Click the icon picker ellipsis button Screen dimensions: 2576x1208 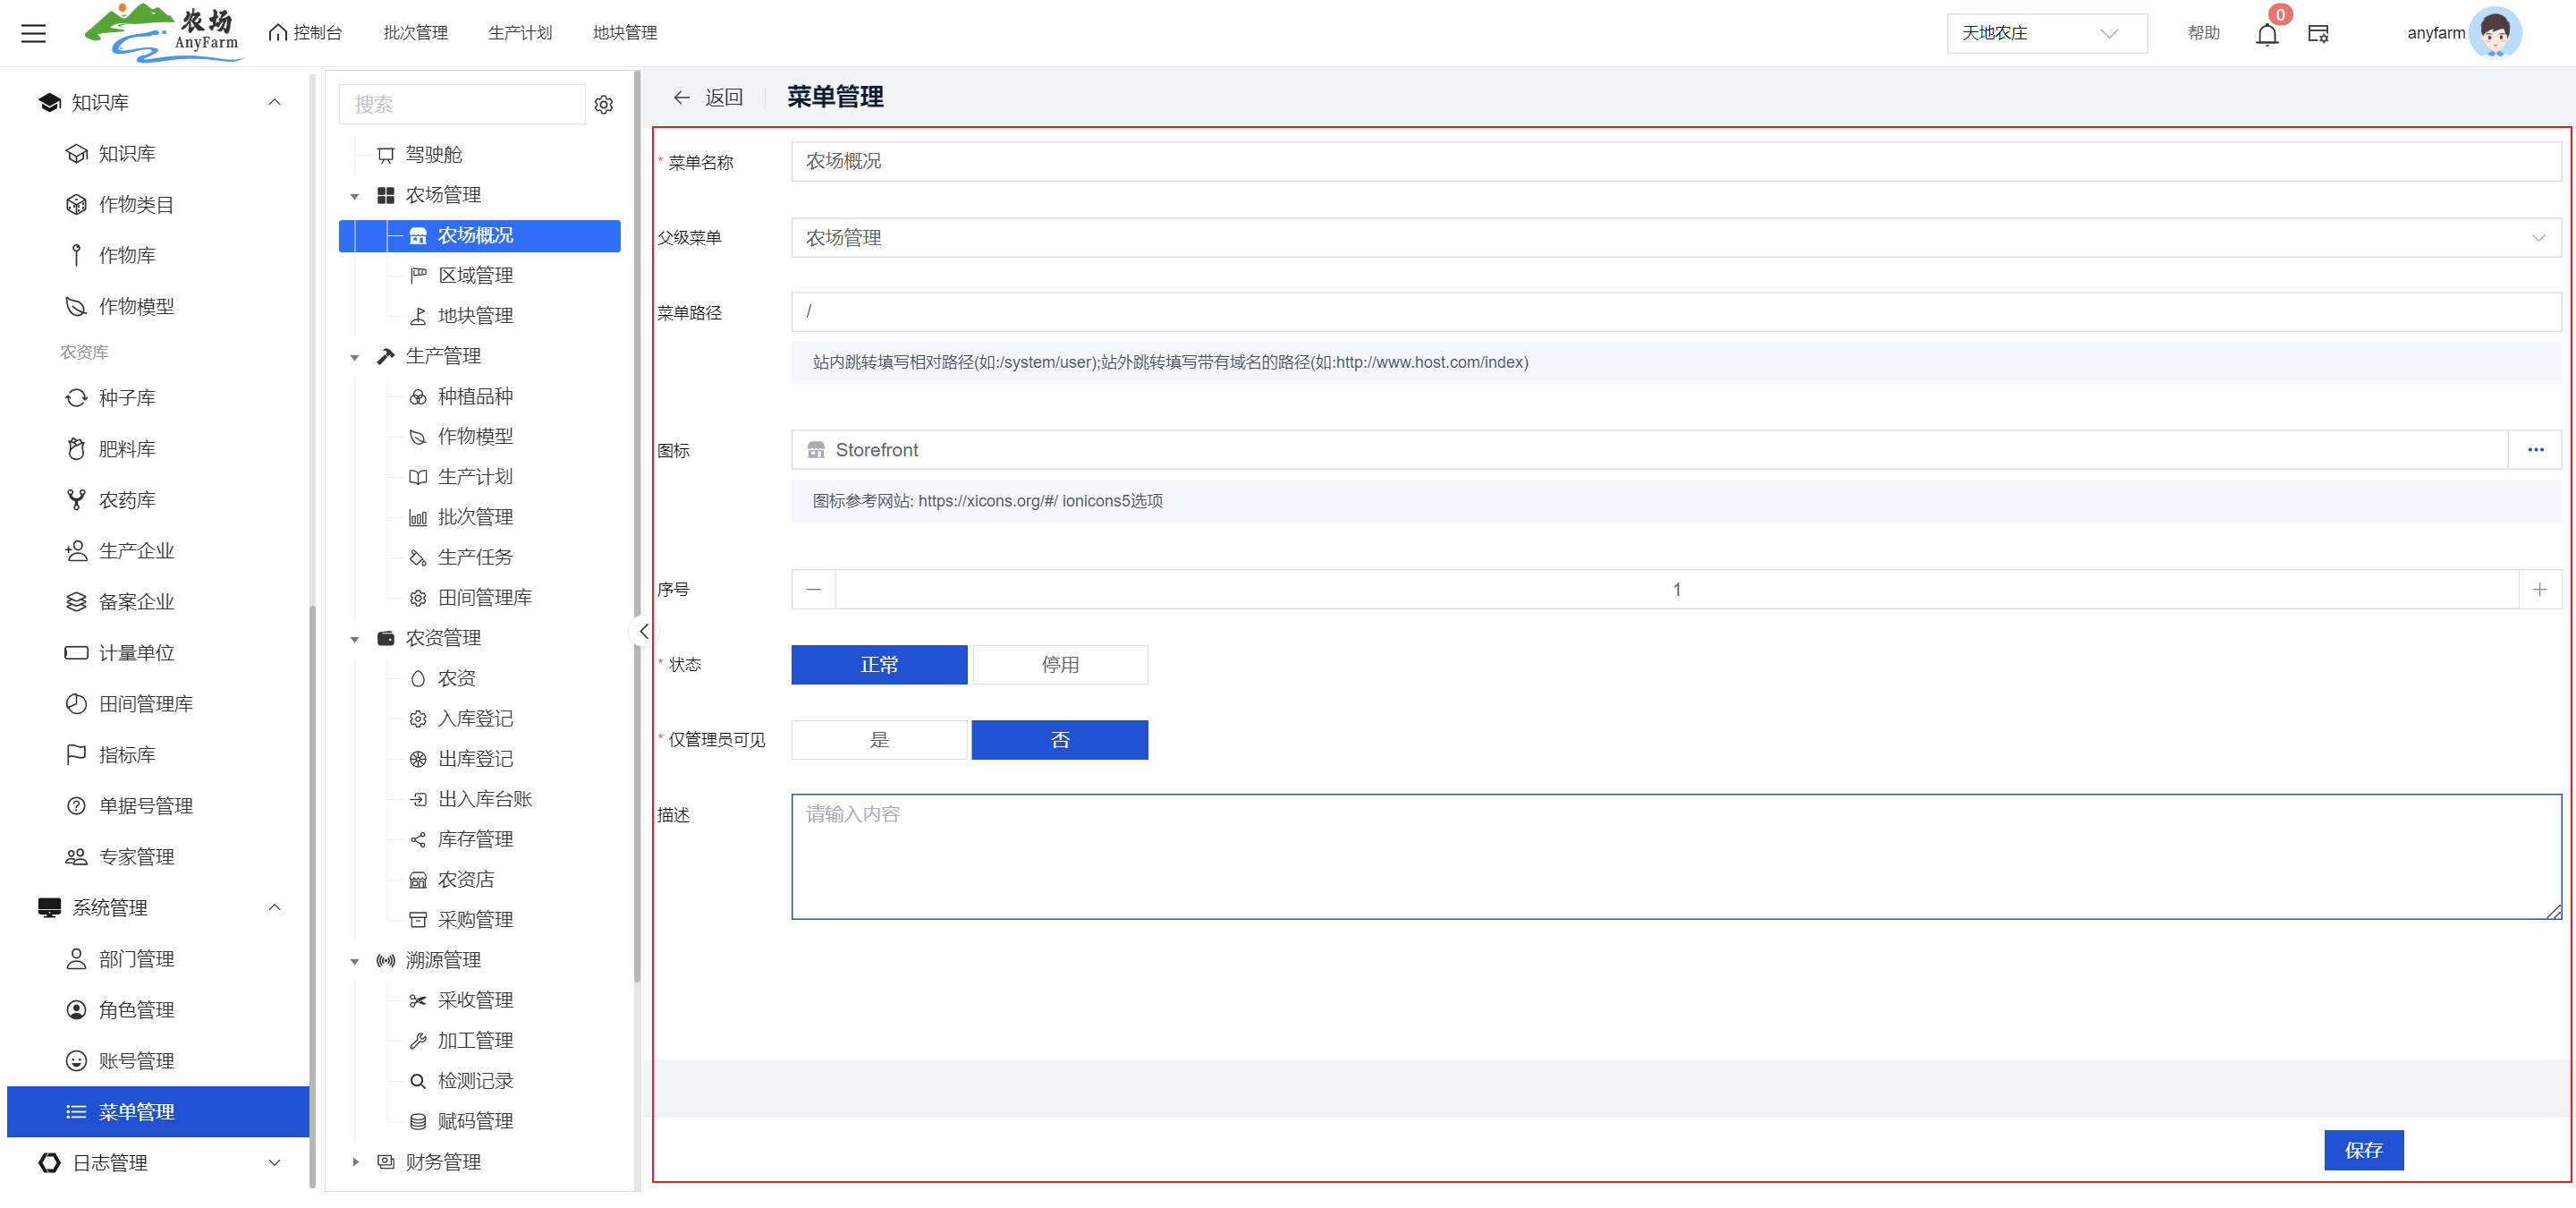2535,450
